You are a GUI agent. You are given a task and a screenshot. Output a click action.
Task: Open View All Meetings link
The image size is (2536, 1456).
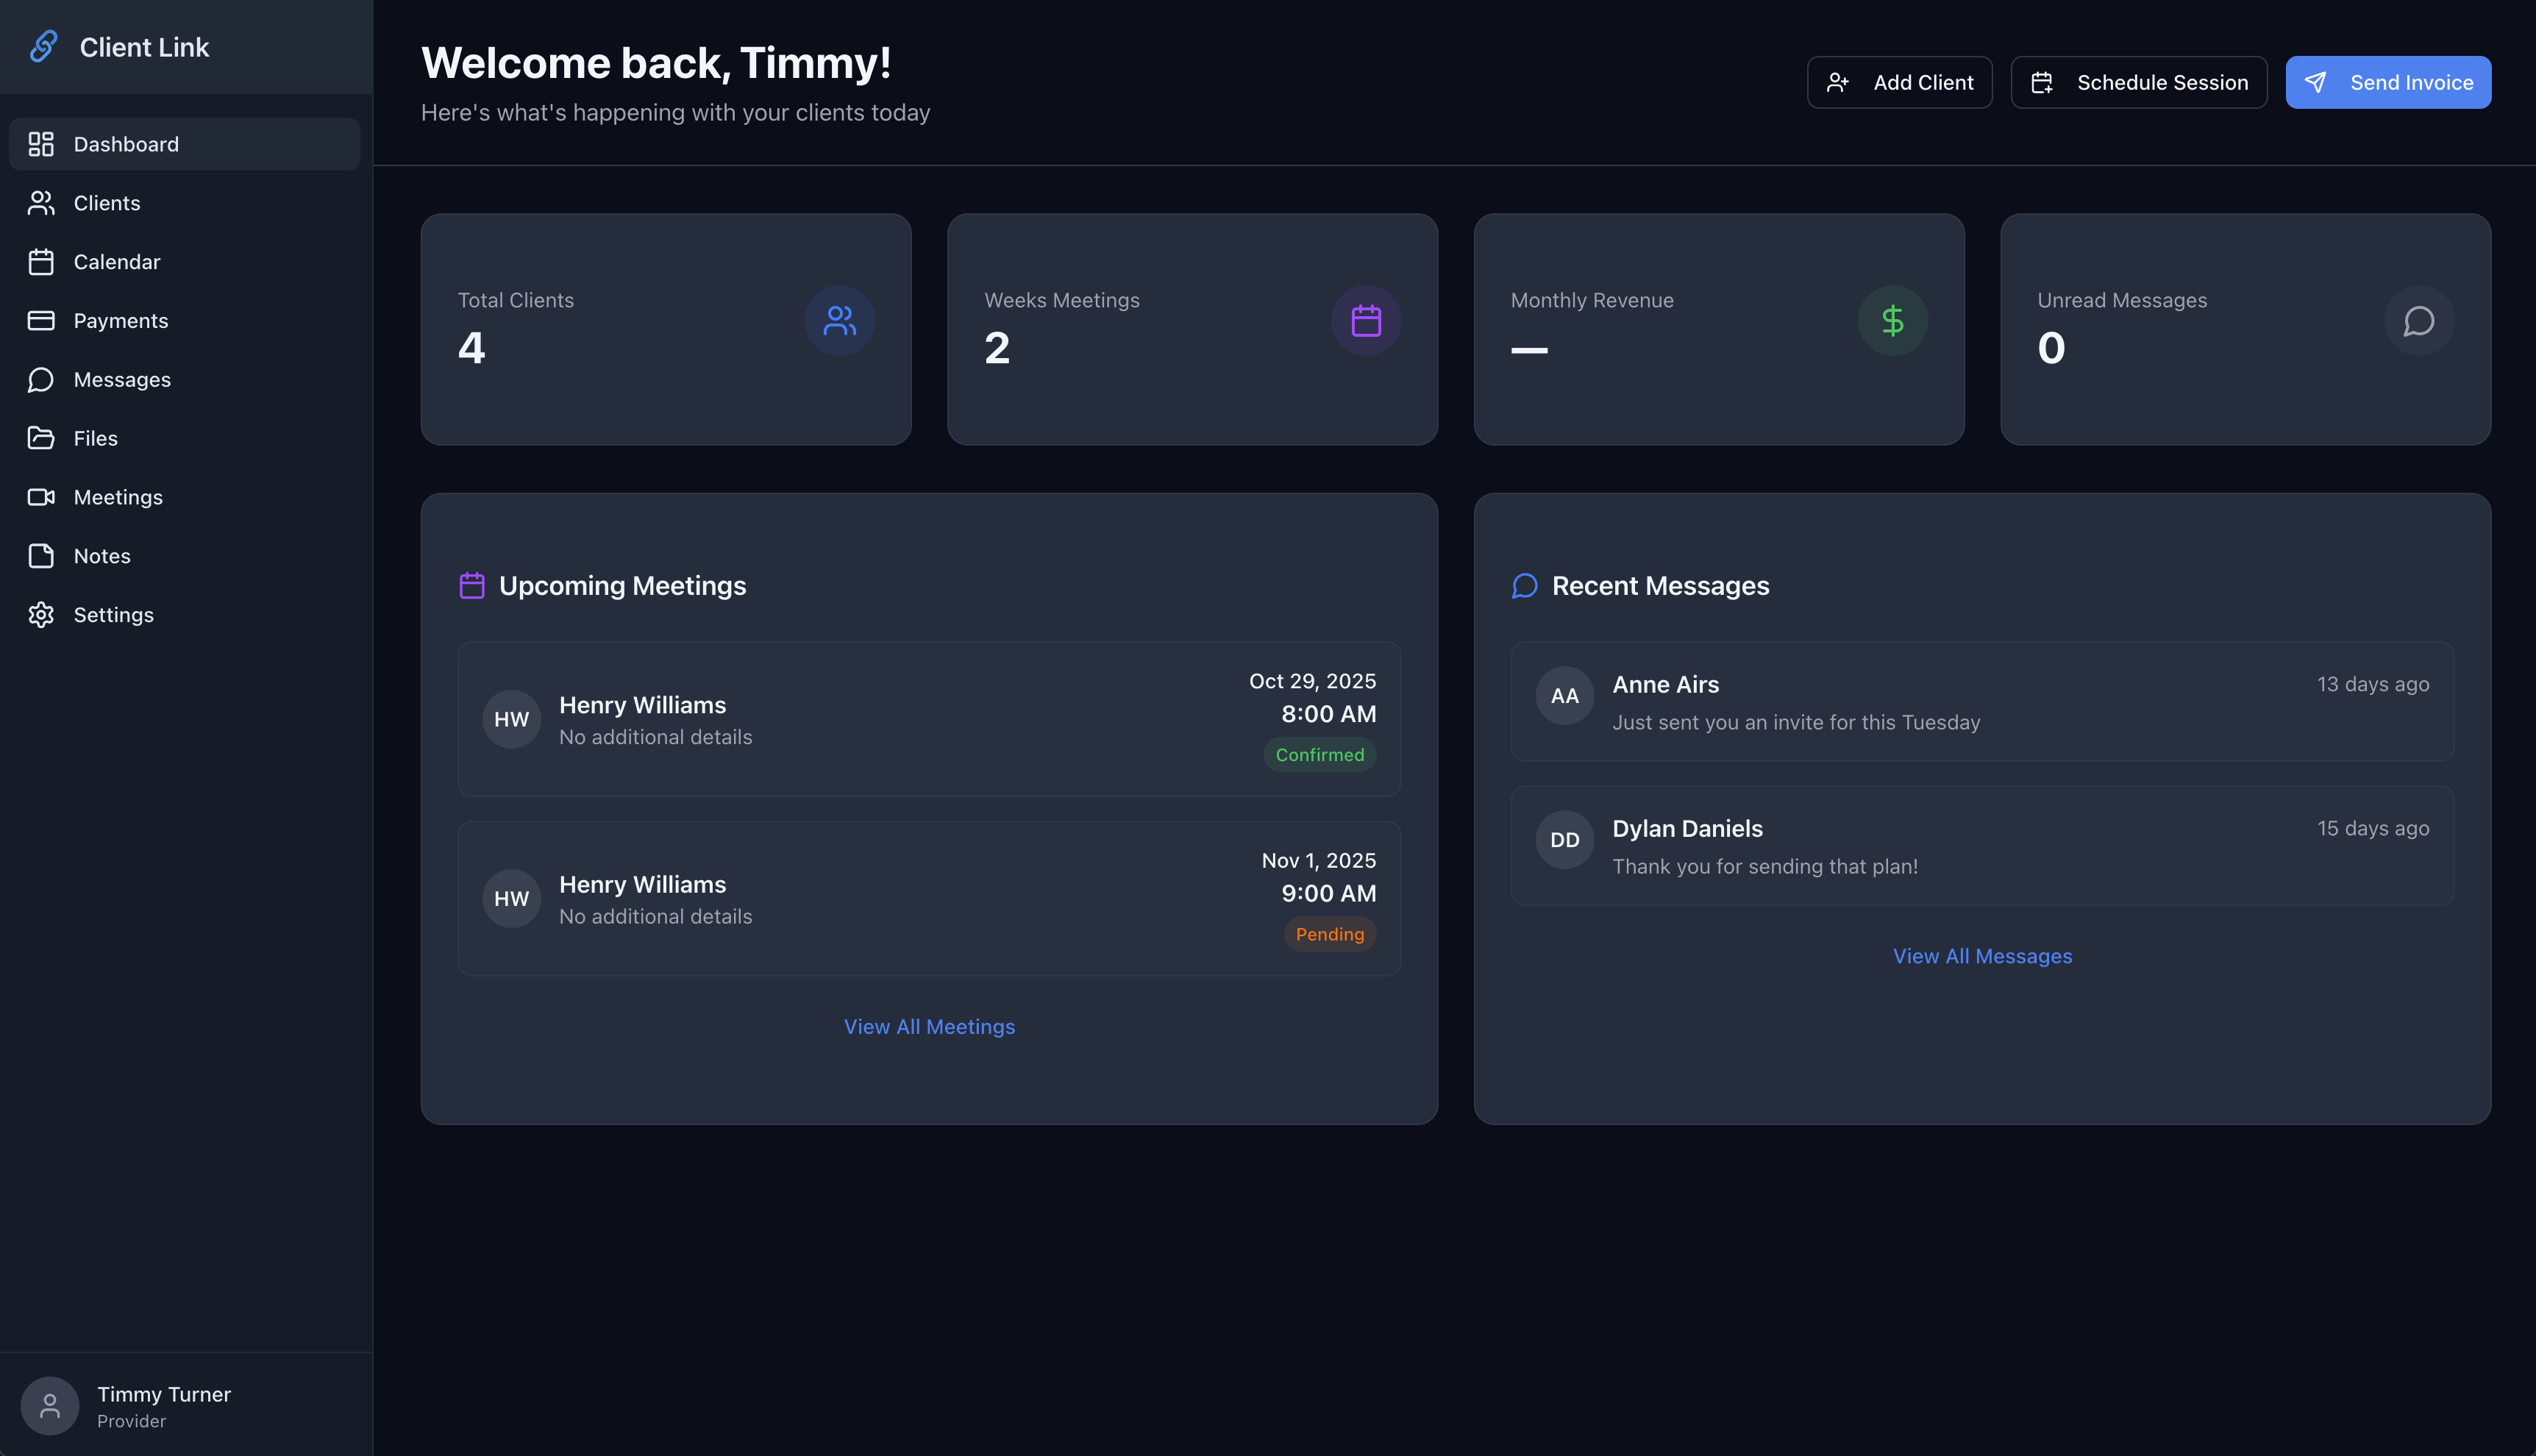pyautogui.click(x=928, y=1026)
